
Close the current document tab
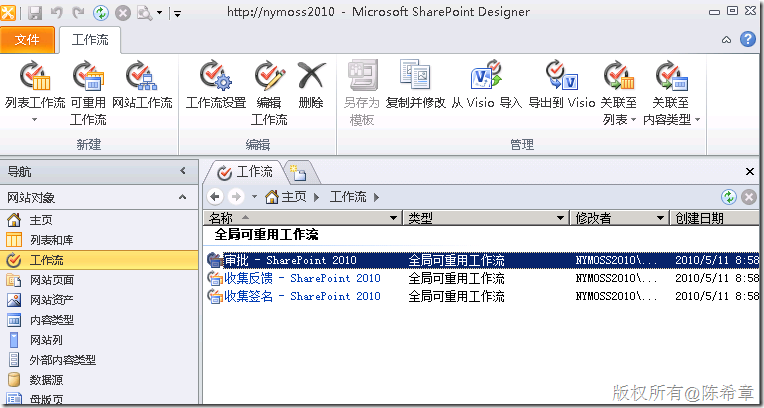(x=750, y=172)
